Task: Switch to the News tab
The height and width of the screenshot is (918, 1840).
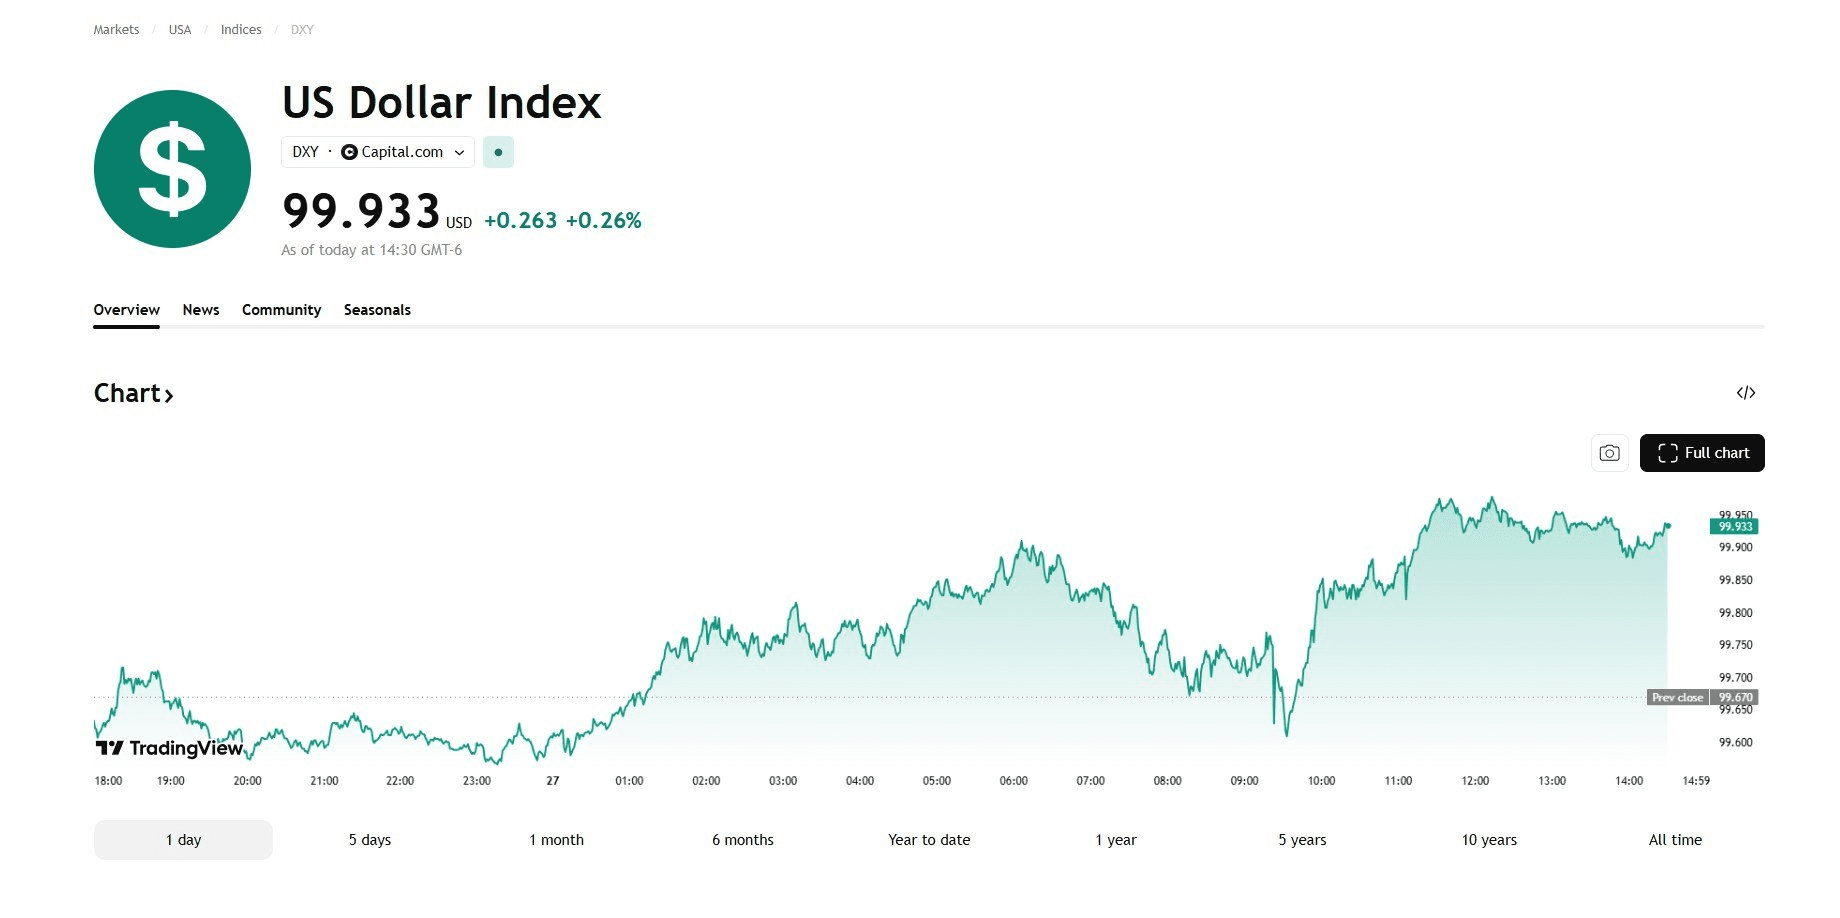Action: (x=201, y=310)
